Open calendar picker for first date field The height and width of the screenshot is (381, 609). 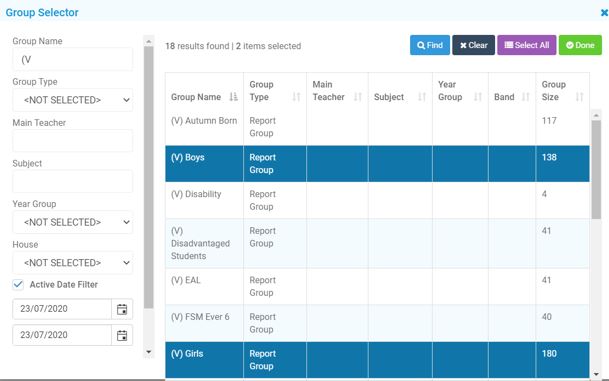[122, 309]
